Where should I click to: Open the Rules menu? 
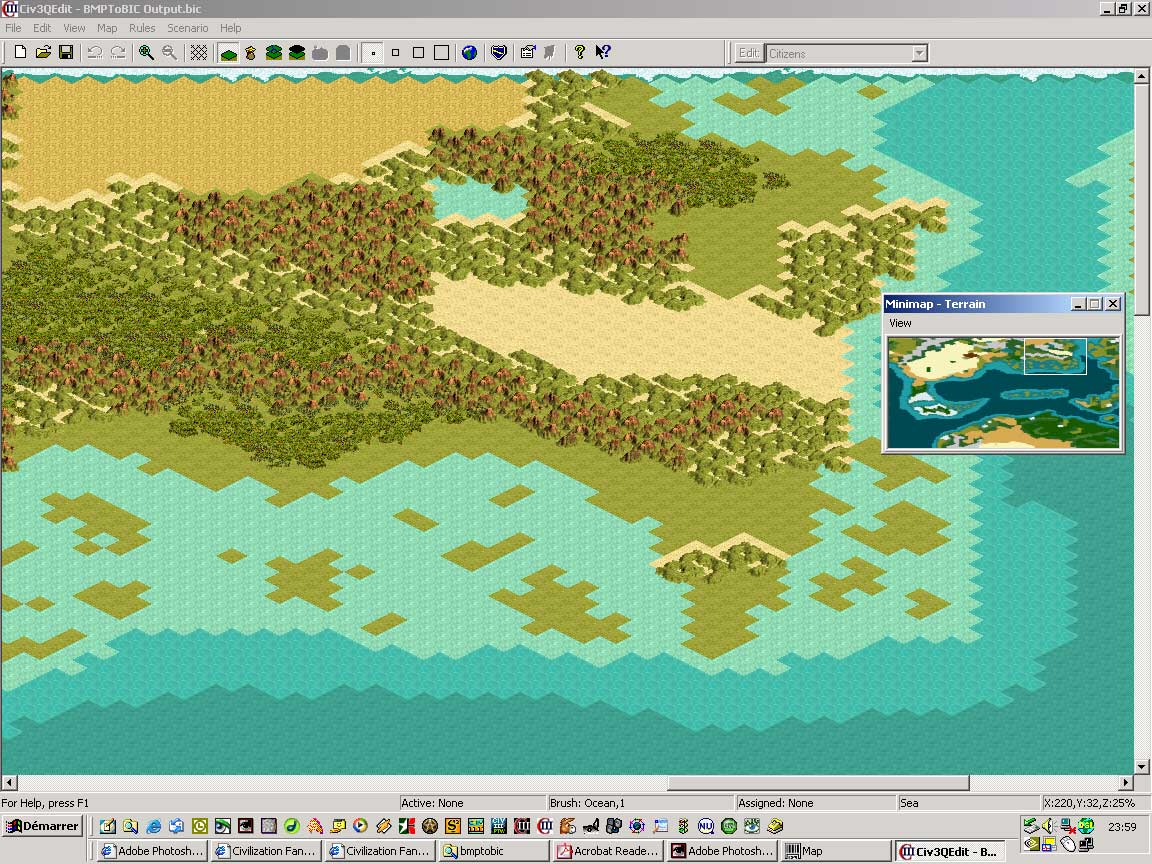click(x=142, y=28)
